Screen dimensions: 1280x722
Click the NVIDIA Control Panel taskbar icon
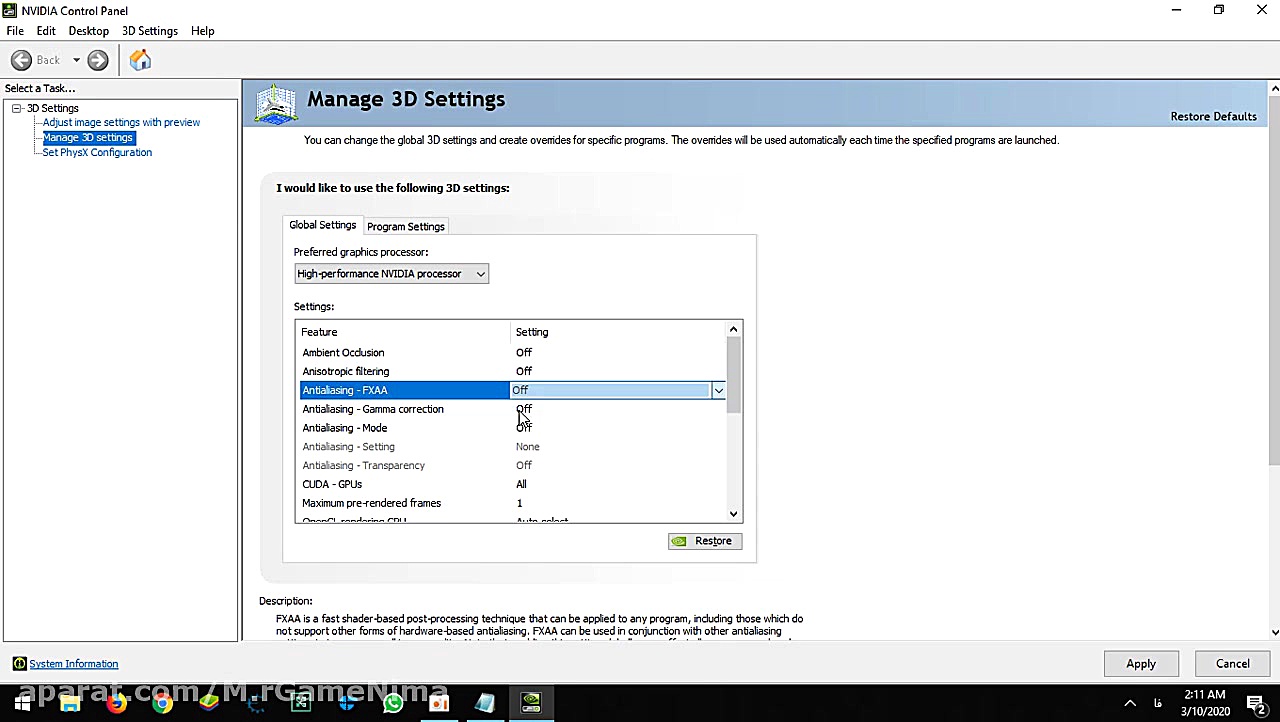531,703
